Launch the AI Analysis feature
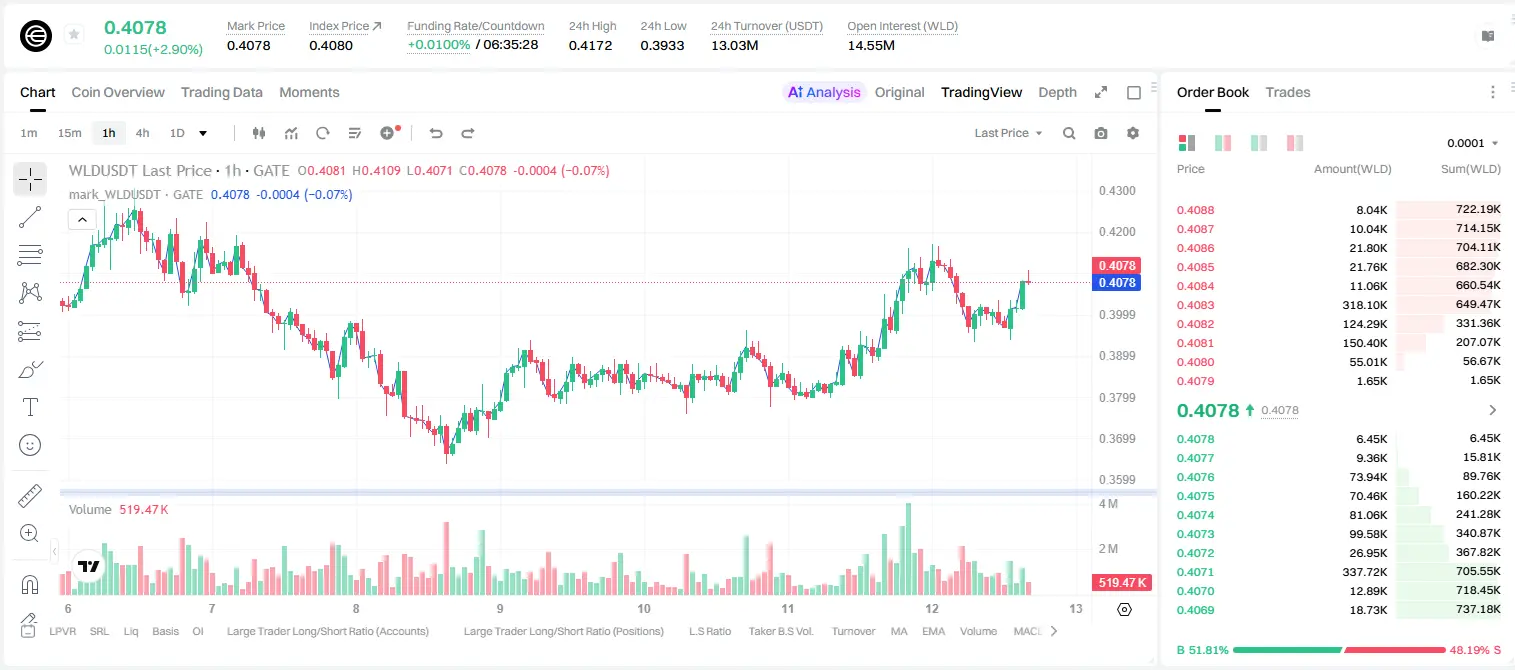 [824, 92]
